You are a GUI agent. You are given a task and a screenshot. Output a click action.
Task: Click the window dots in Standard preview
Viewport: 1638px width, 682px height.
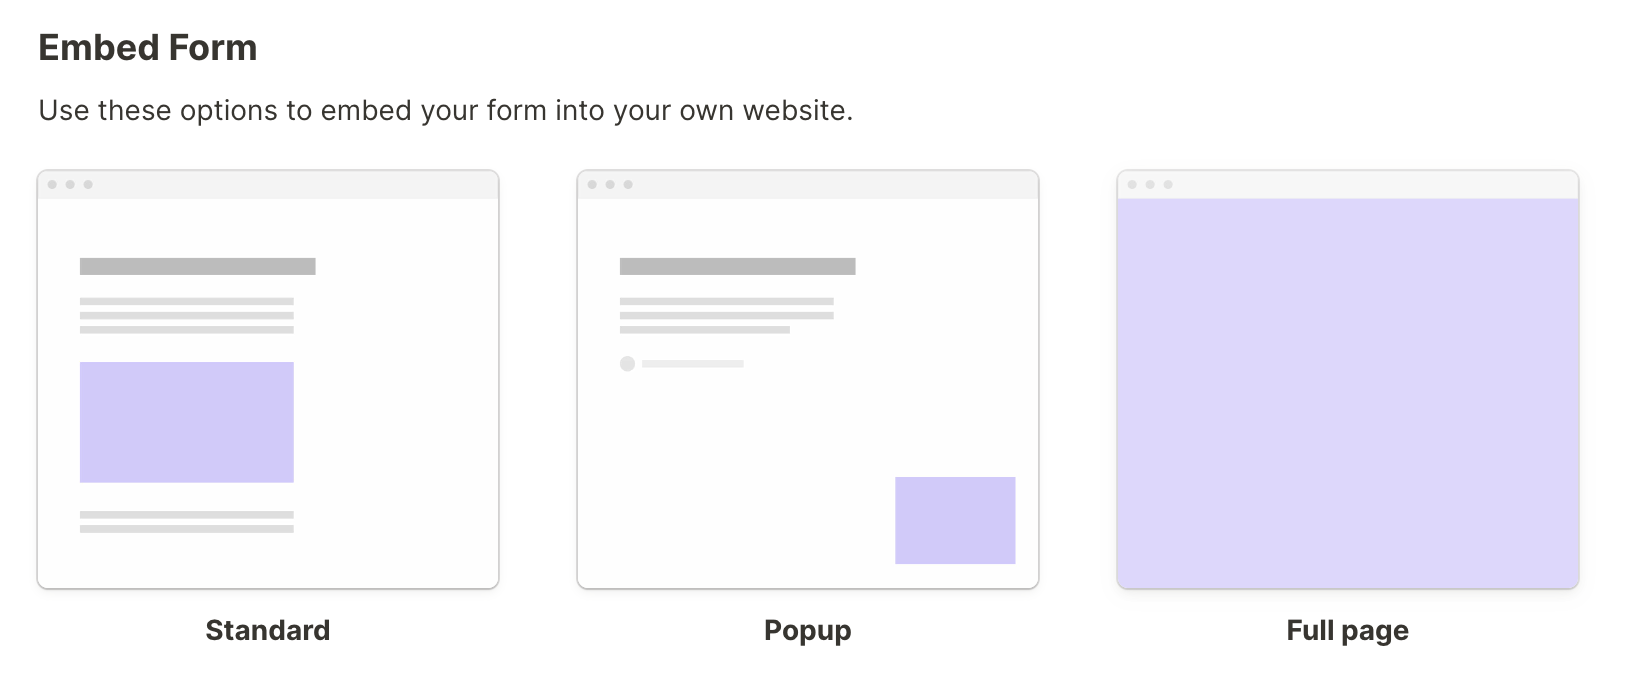pyautogui.click(x=70, y=185)
